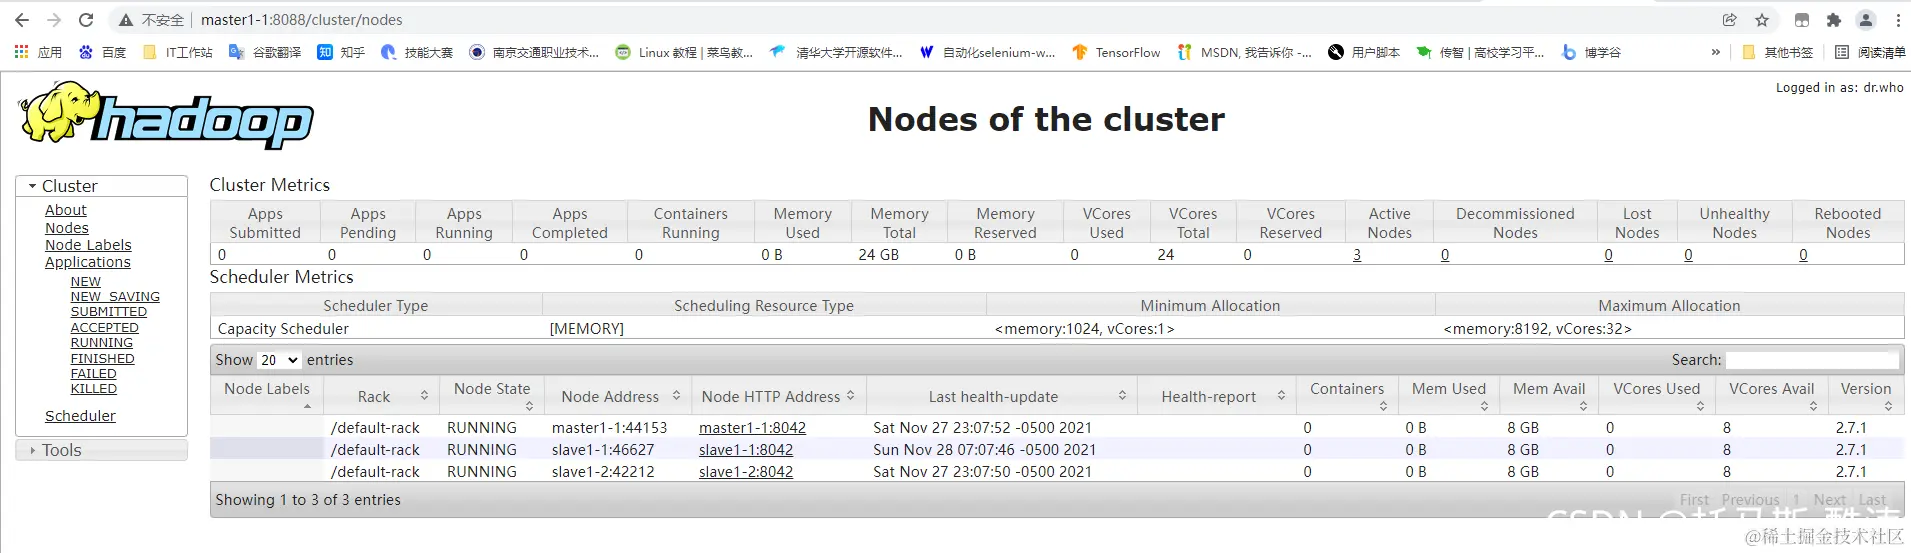
Task: Expand the Tools sidebar section
Action: [x=101, y=450]
